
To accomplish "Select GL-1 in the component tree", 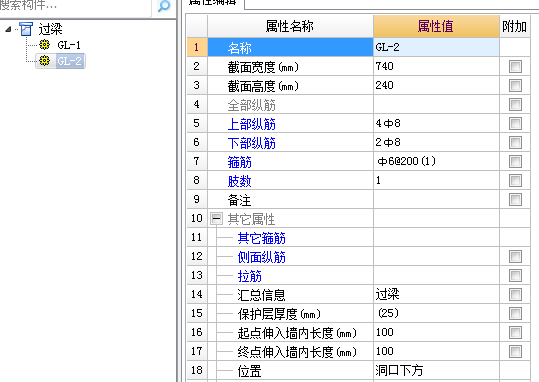I will click(x=69, y=45).
